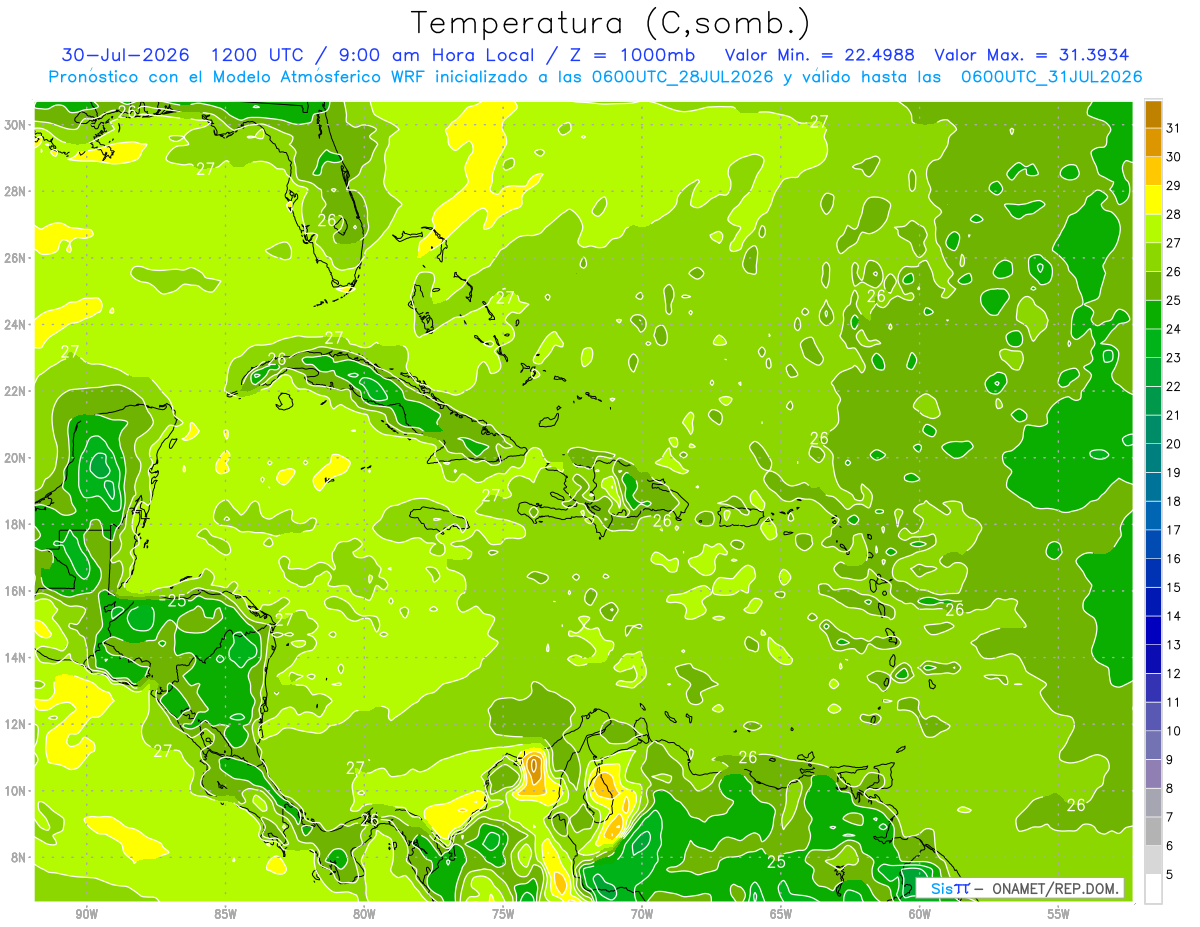This screenshot has height=927, width=1200.
Task: Click legend value "28" on the color scale
Action: pyautogui.click(x=1173, y=214)
